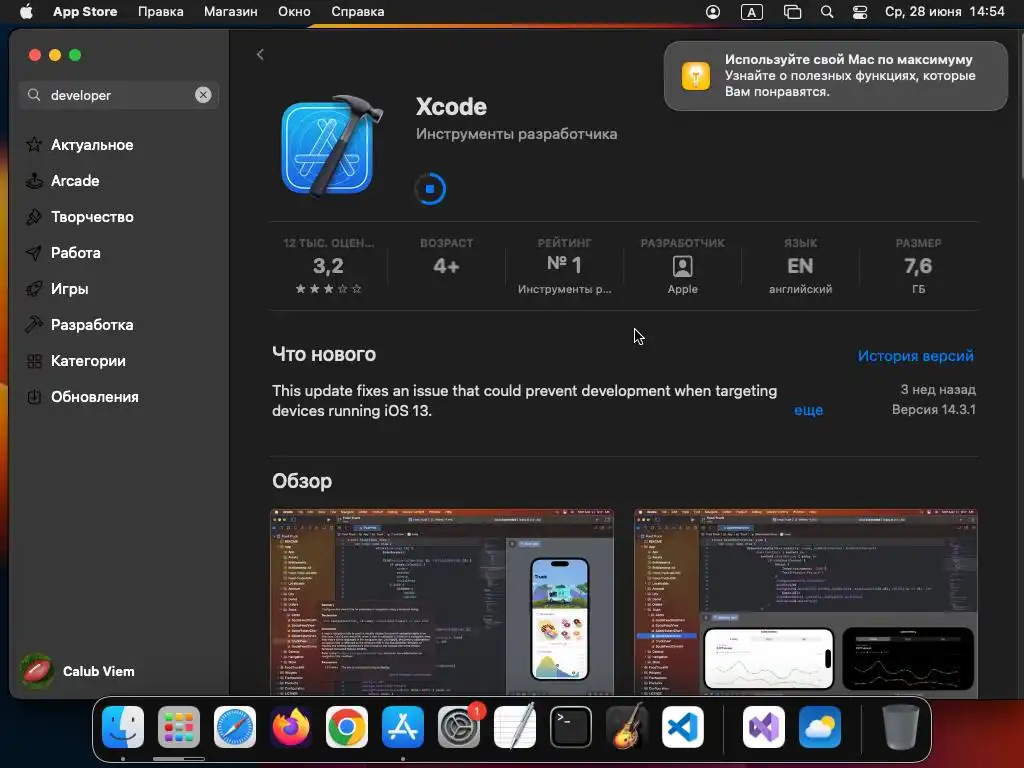Click the Игры rocket icon

coord(34,289)
